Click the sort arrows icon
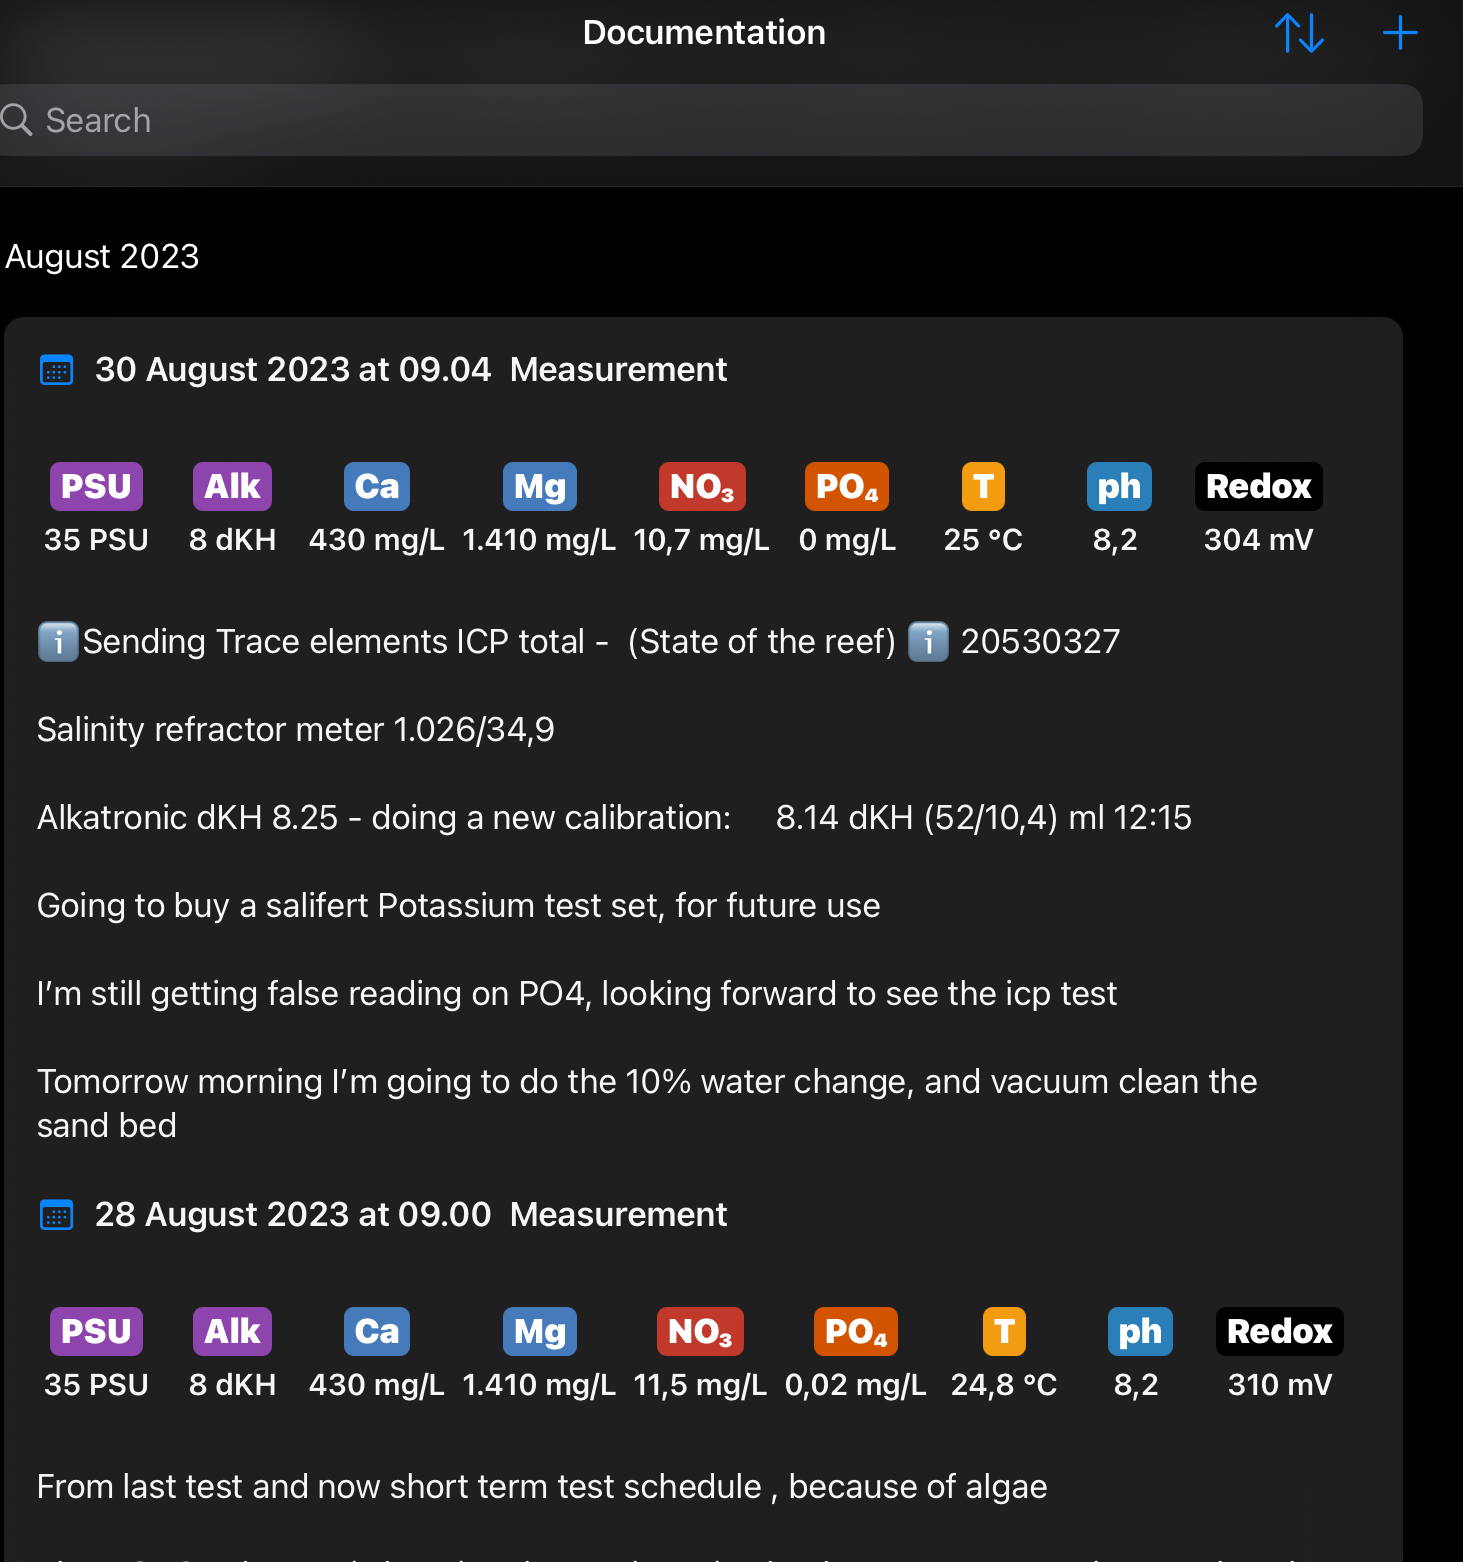This screenshot has height=1562, width=1463. (1299, 33)
